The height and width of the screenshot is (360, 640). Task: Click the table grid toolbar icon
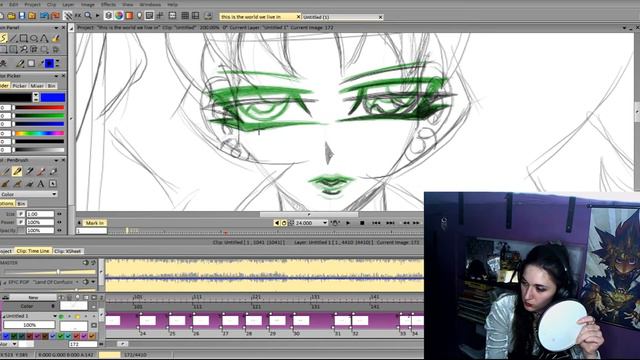coord(185,16)
